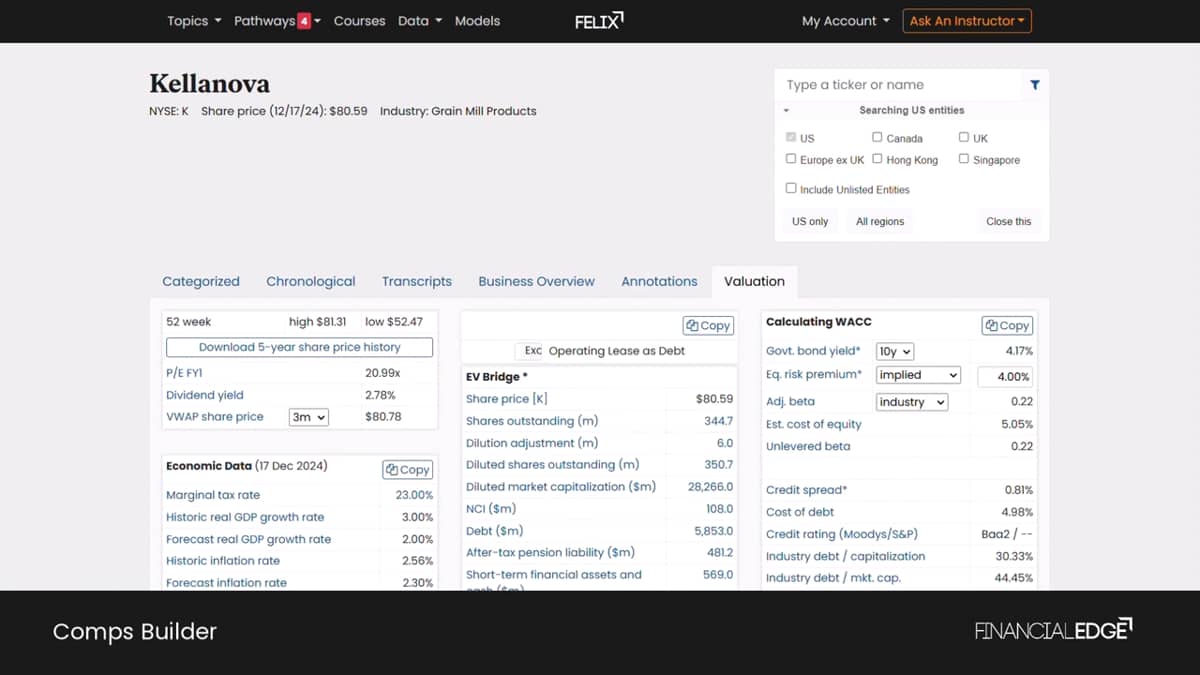Viewport: 1200px width, 675px height.
Task: Change Govt. bond yield 10y dropdown
Action: (x=895, y=352)
